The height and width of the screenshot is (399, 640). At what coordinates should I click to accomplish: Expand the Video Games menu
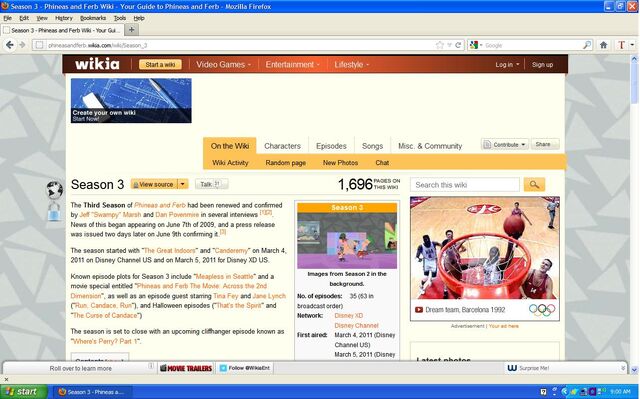tap(223, 64)
